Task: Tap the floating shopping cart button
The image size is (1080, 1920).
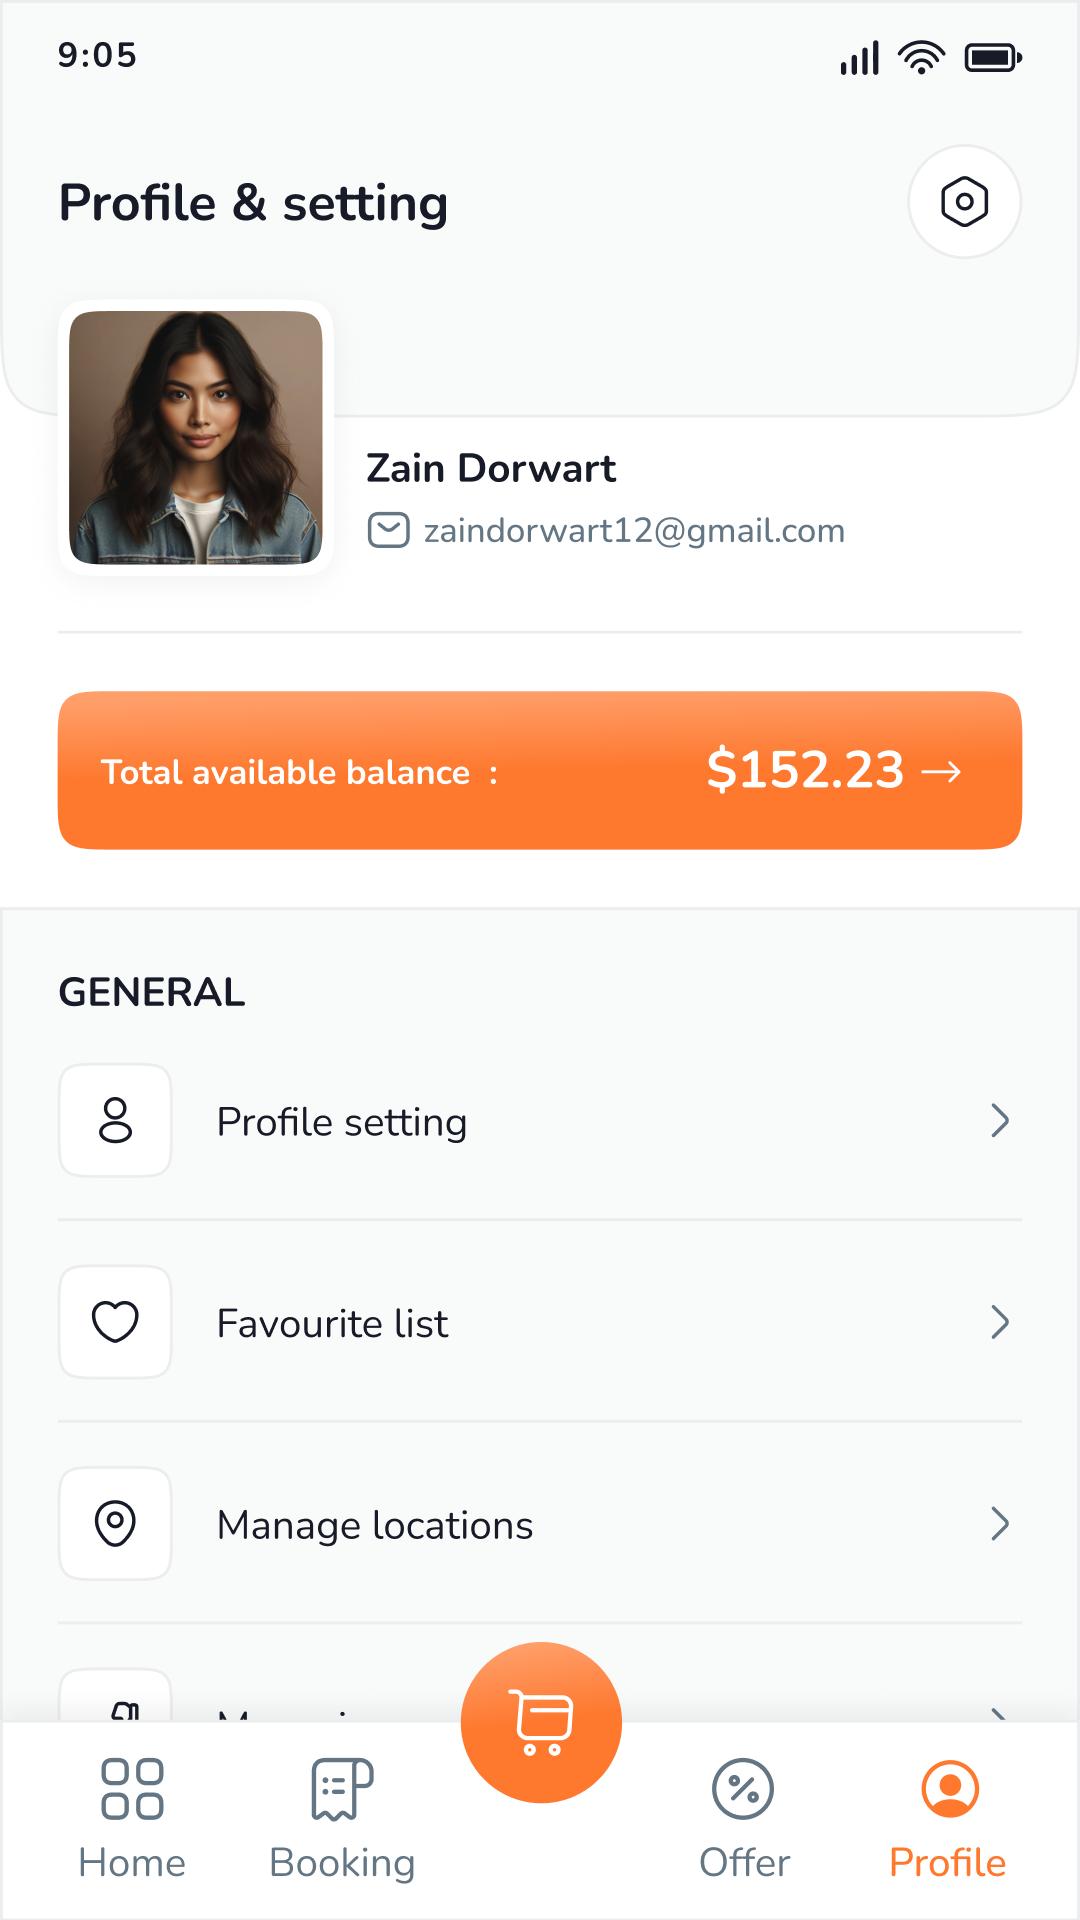Action: [x=541, y=1722]
